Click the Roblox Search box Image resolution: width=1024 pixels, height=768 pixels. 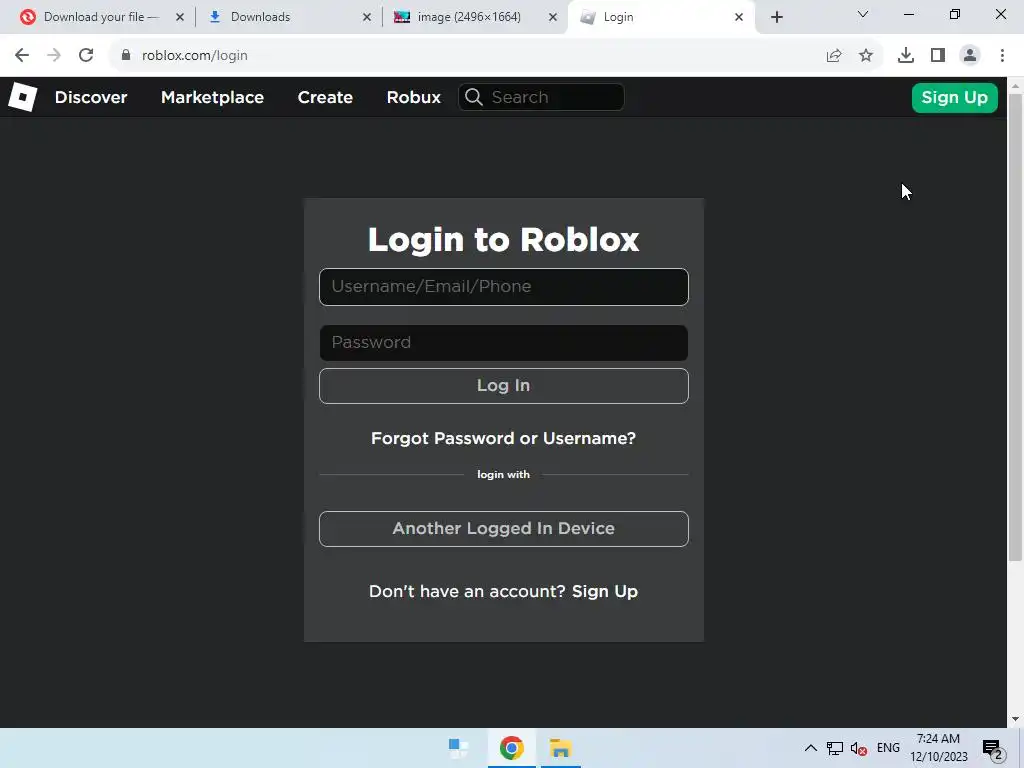pyautogui.click(x=541, y=97)
